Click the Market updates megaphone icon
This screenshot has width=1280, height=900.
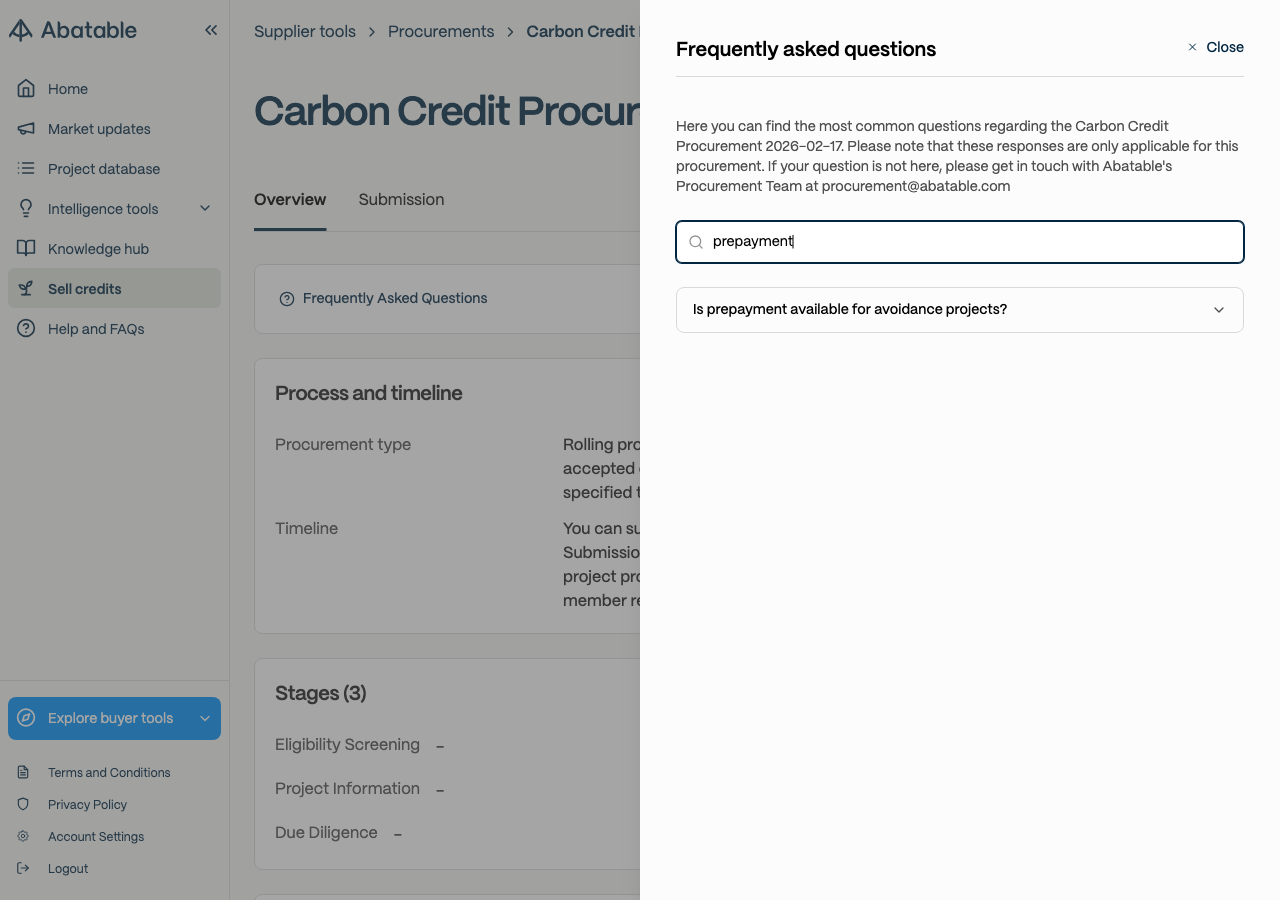26,128
